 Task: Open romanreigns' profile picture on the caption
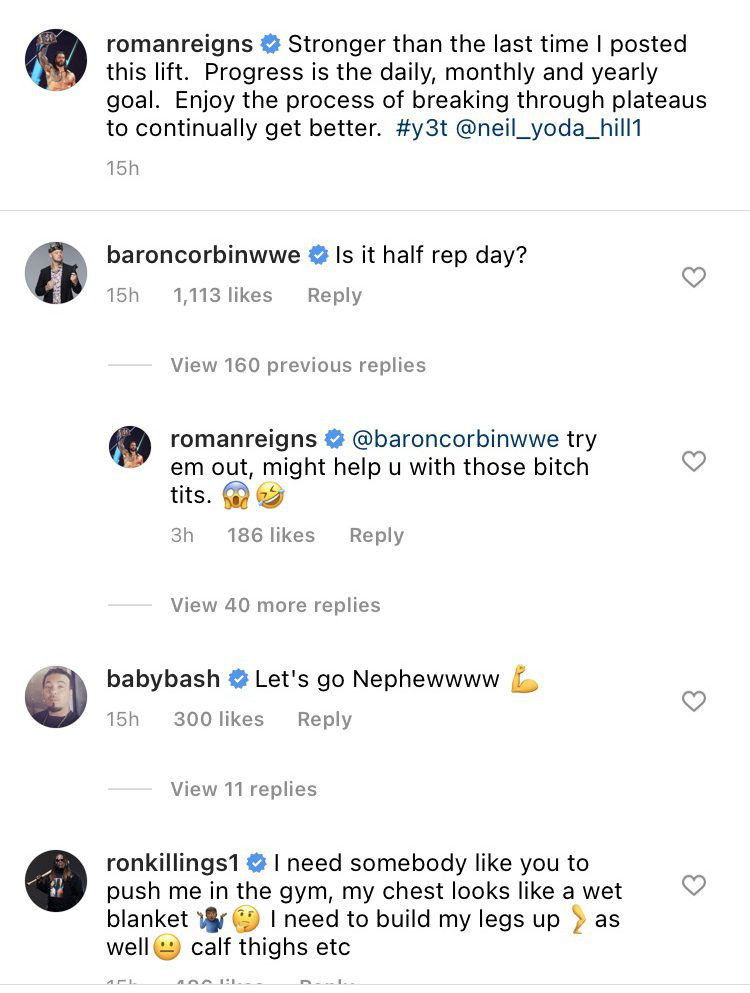[x=55, y=61]
